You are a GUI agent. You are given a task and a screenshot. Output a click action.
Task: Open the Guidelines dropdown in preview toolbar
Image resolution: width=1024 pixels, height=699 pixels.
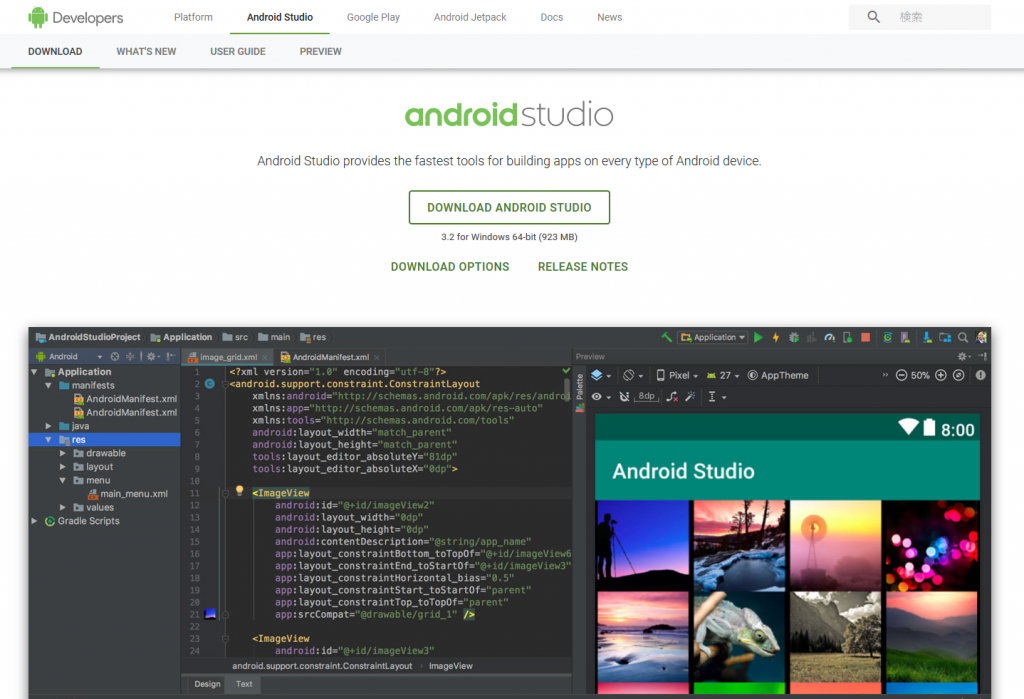[x=717, y=397]
